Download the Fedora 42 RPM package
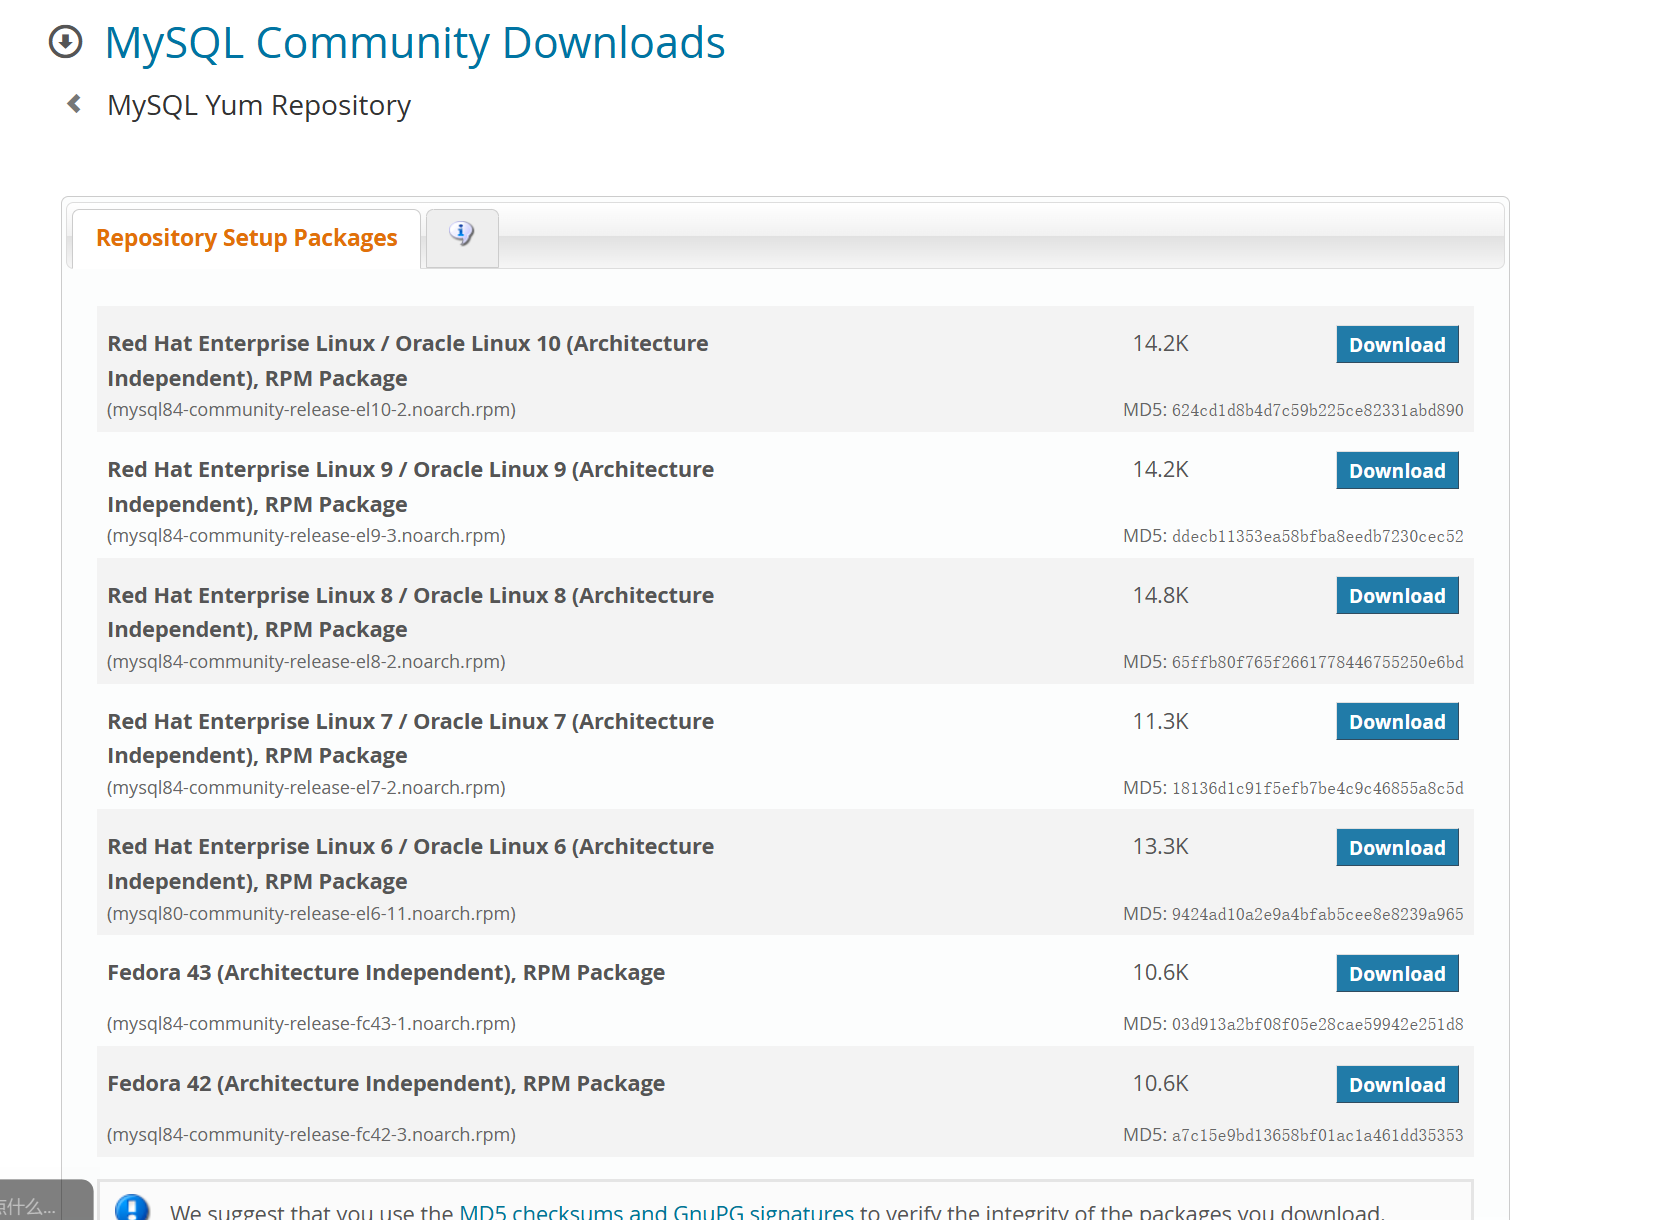This screenshot has width=1666, height=1220. pos(1397,1084)
